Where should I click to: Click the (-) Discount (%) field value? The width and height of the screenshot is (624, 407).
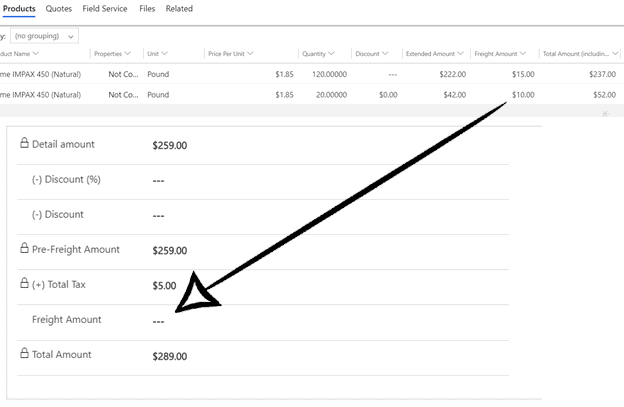coord(158,181)
